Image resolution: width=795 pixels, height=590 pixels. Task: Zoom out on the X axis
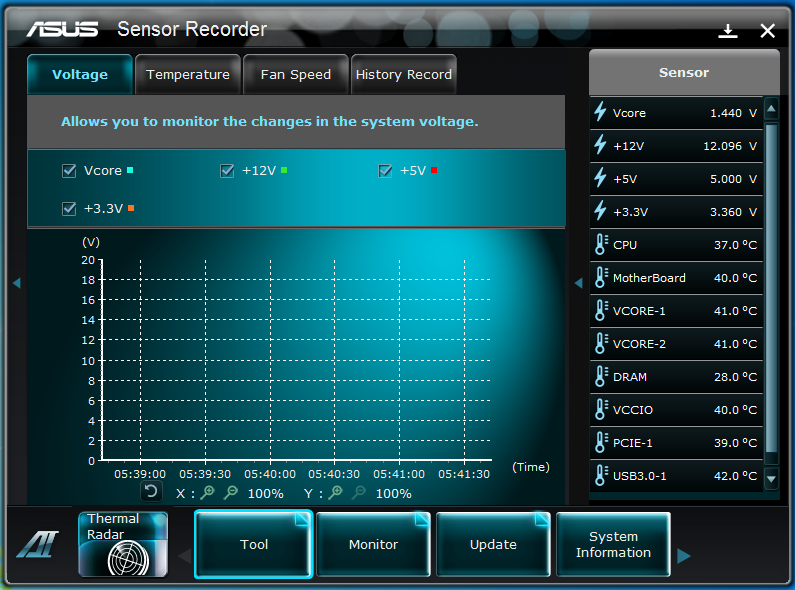[x=231, y=492]
